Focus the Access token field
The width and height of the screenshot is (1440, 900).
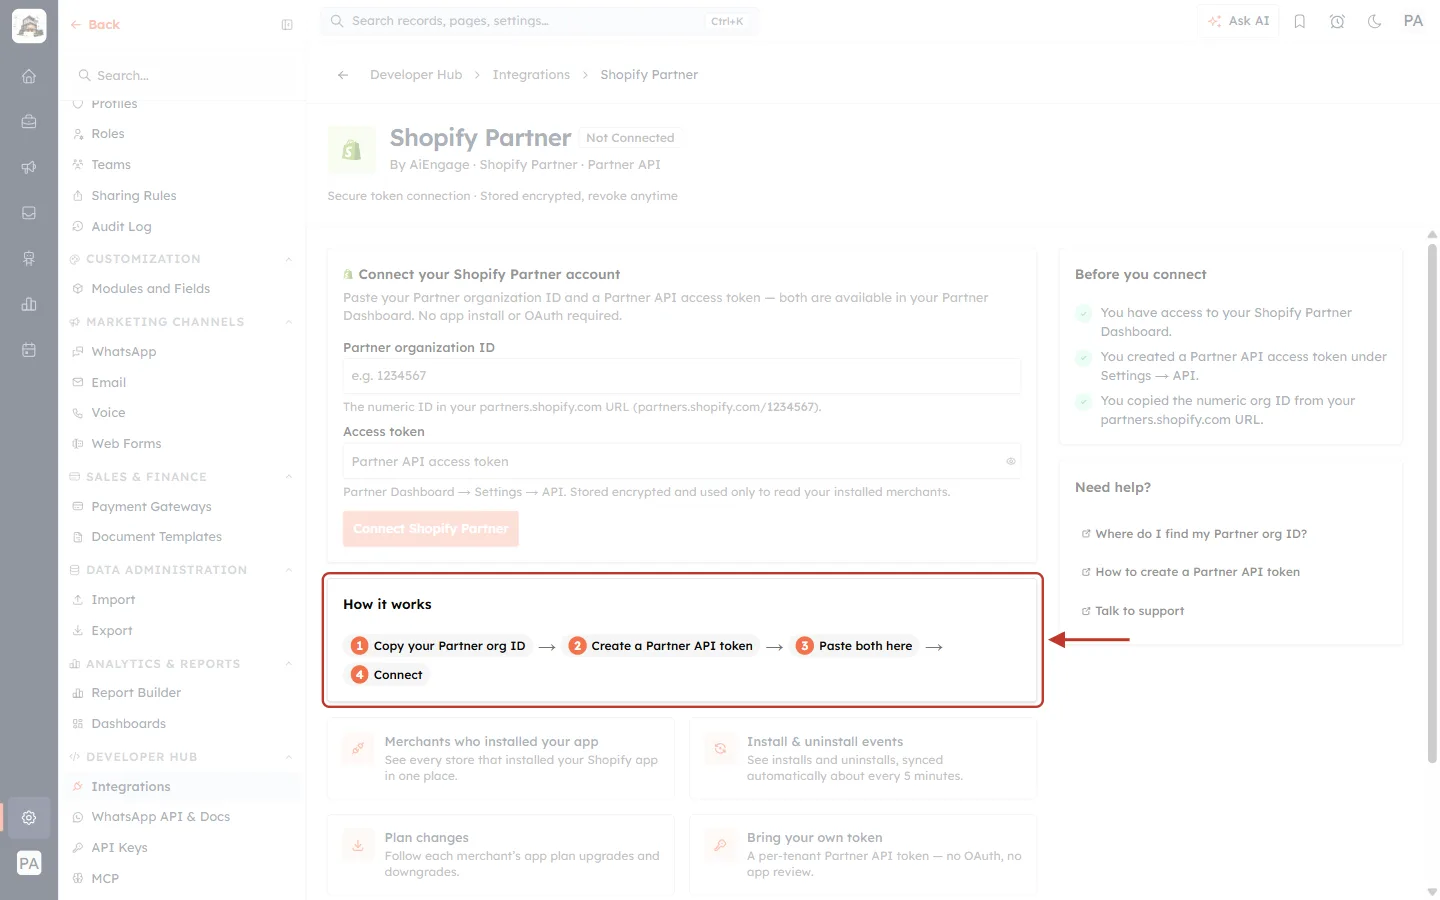tap(682, 461)
